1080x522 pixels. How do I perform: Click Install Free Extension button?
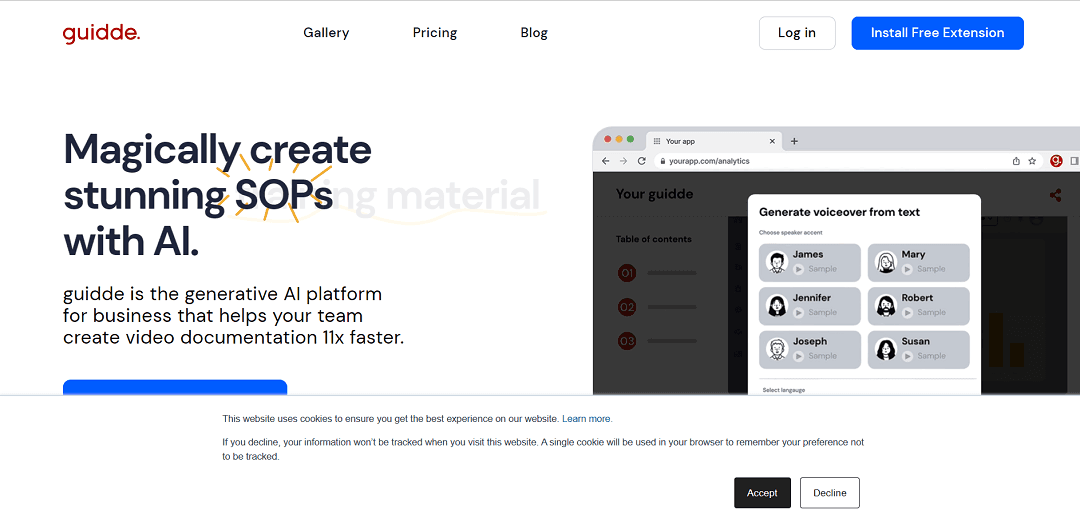click(x=937, y=33)
